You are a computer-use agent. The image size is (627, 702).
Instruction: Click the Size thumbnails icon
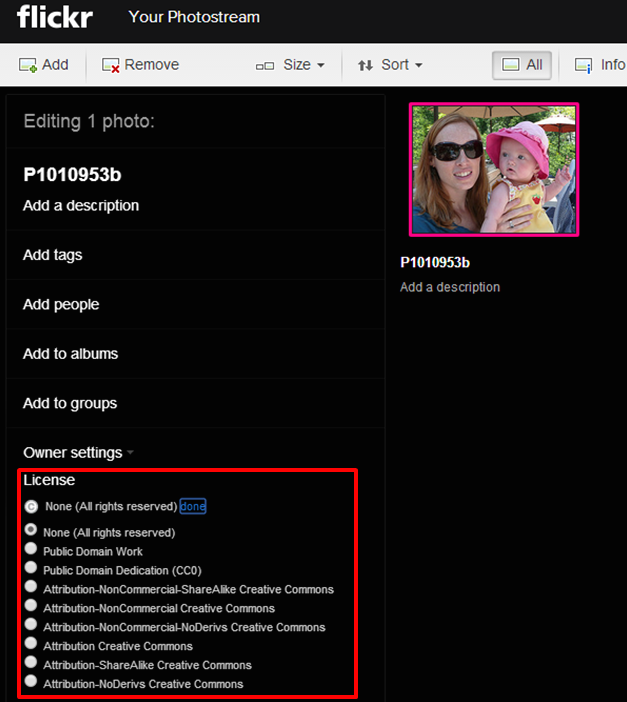click(x=265, y=66)
